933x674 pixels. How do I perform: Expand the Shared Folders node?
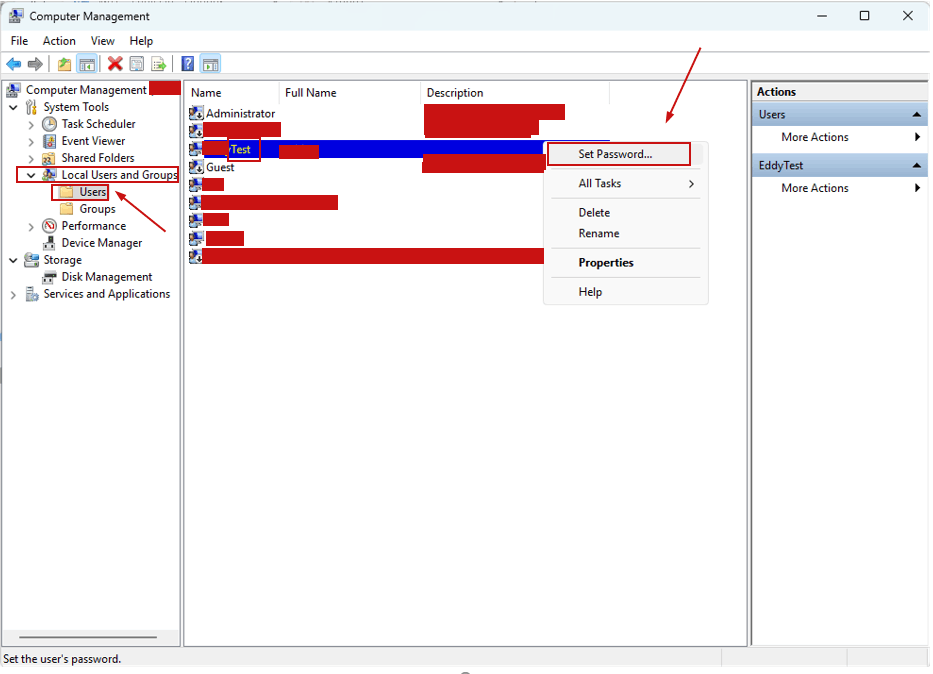point(31,159)
